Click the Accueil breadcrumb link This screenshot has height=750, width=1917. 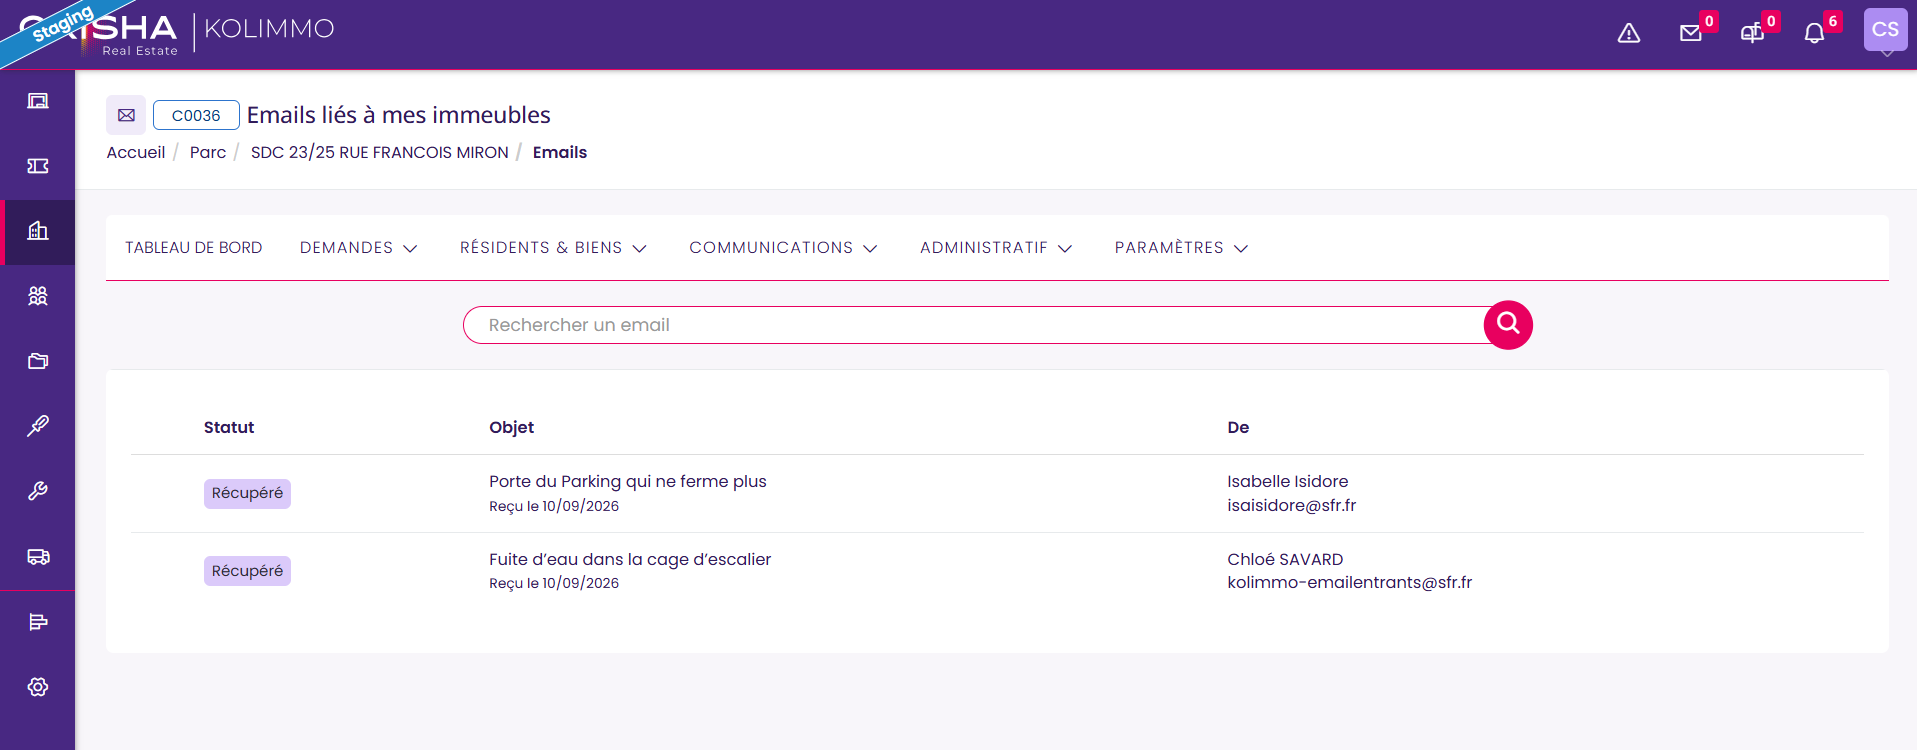[x=136, y=152]
